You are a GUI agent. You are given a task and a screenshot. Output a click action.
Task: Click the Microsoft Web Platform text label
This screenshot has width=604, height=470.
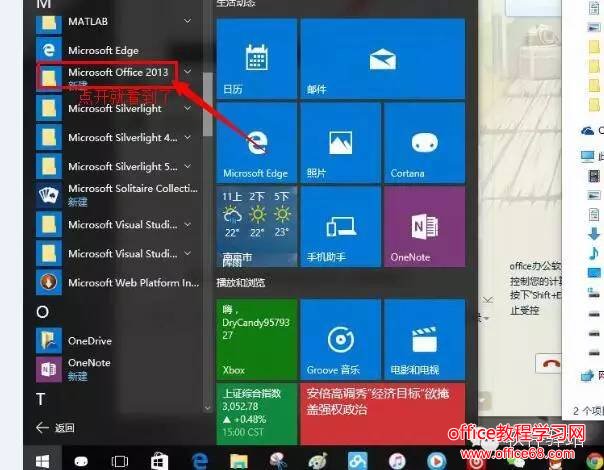(x=134, y=283)
